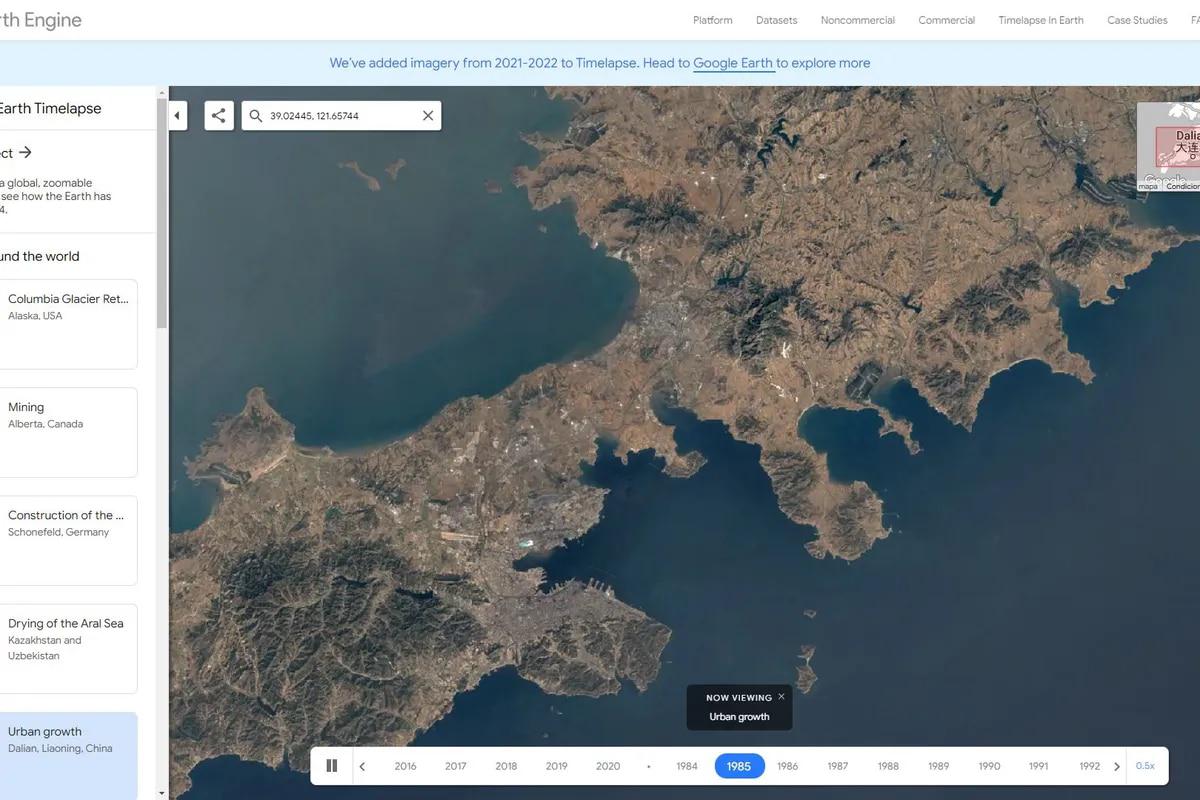1200x800 pixels.
Task: Go to next years on timeline
Action: click(x=1117, y=767)
